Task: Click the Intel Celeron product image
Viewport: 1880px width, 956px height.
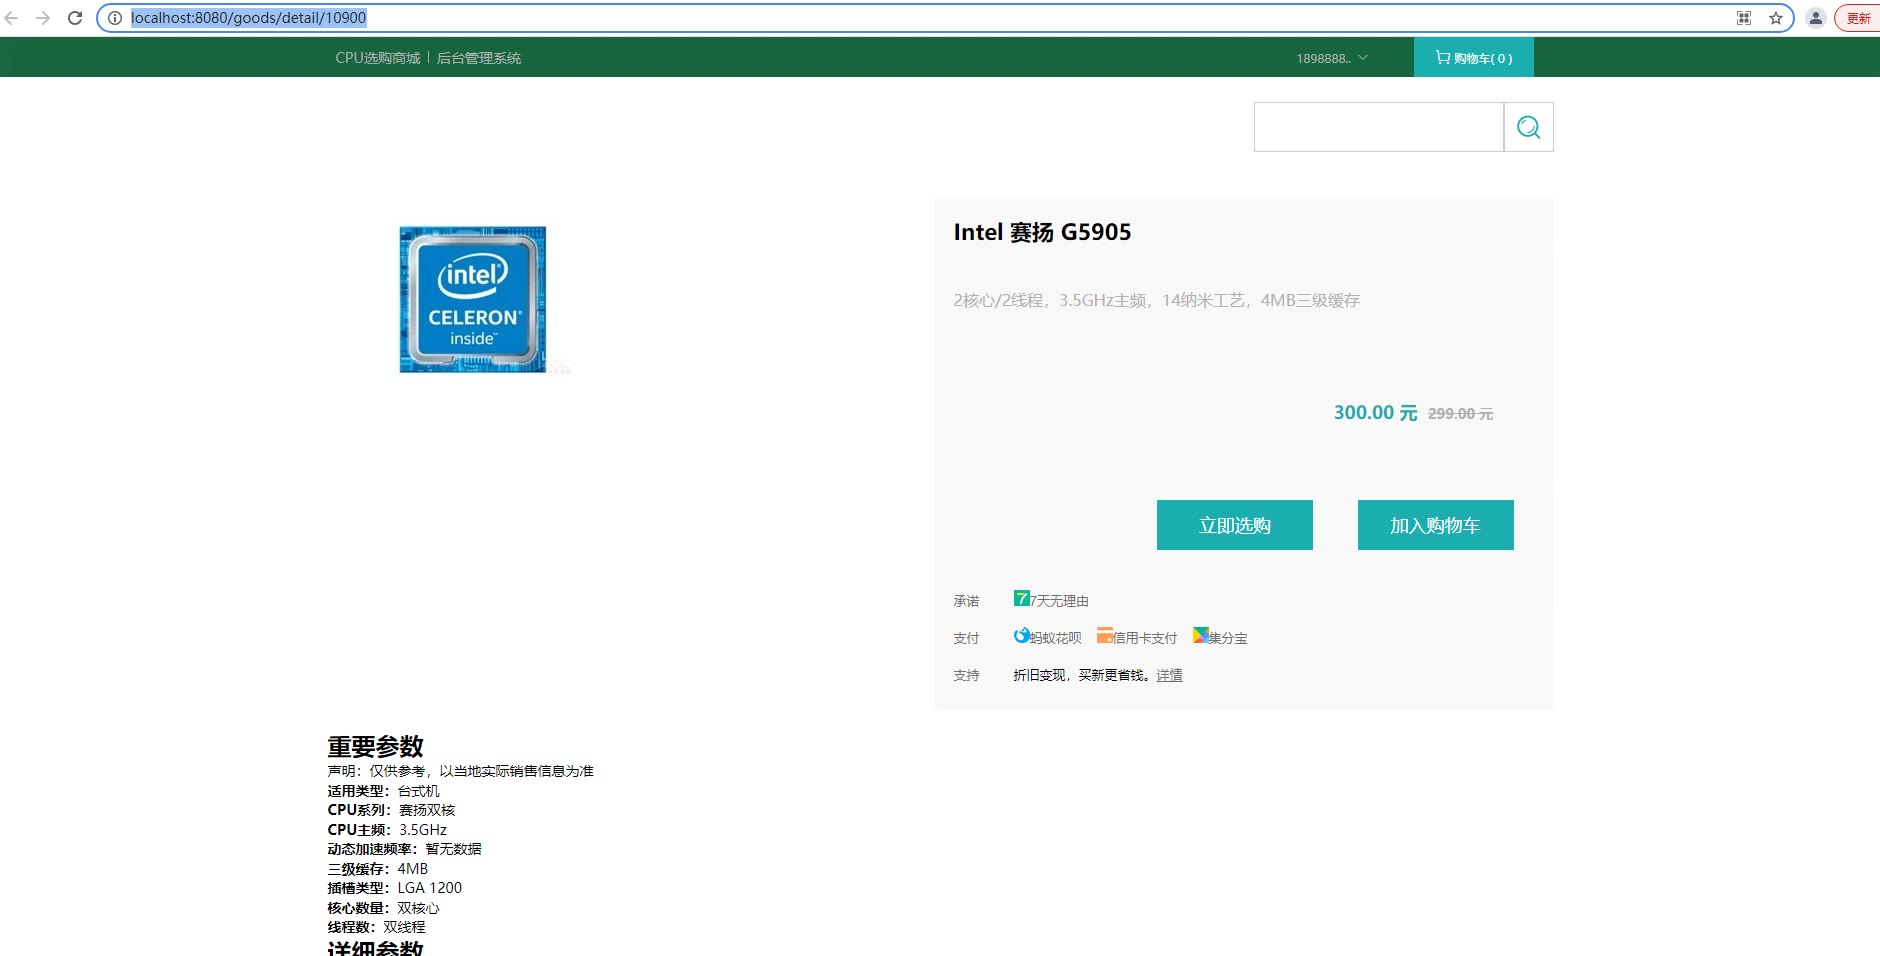Action: point(473,300)
